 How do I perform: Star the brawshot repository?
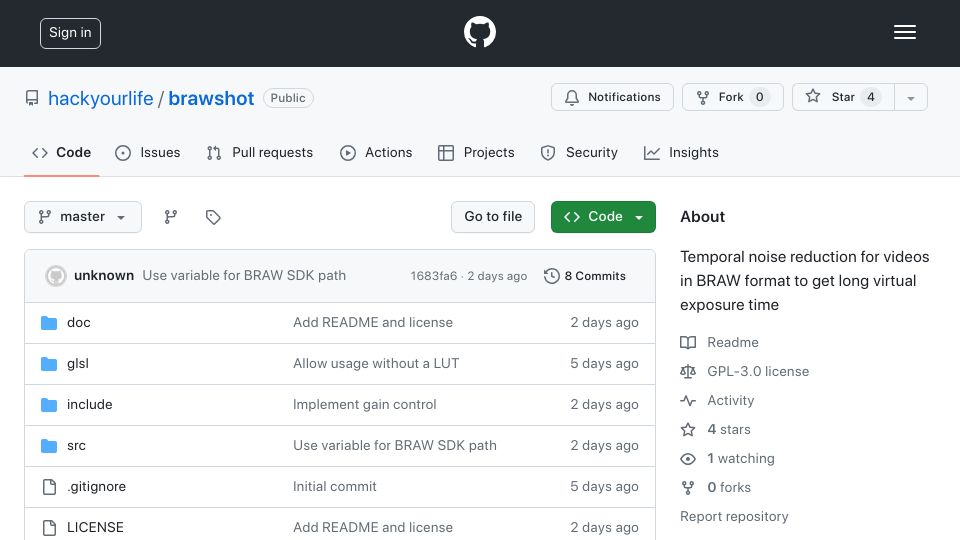pyautogui.click(x=843, y=97)
